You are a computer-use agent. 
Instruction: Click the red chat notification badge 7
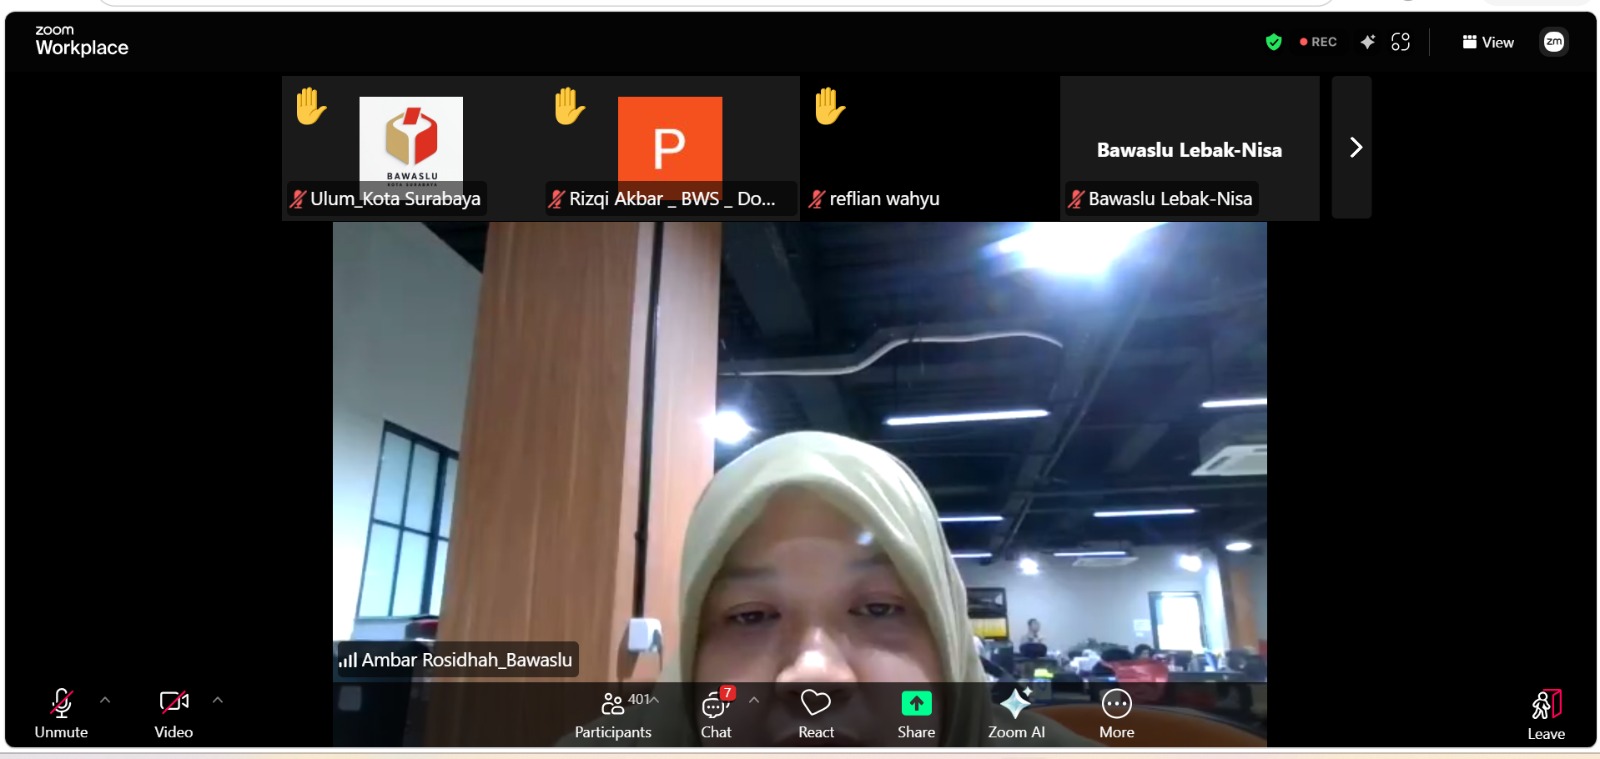pyautogui.click(x=728, y=692)
